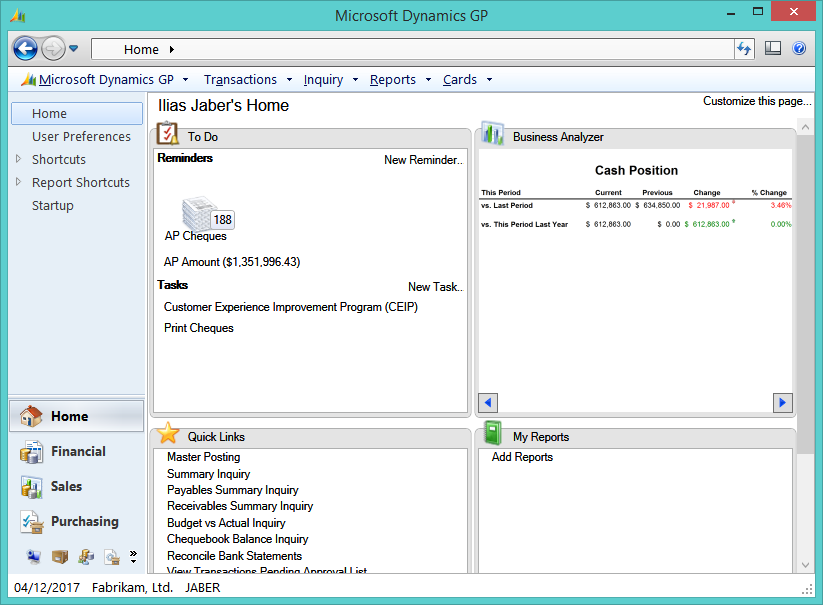
Task: Open Customer Experience Improvement Program task
Action: (x=291, y=307)
